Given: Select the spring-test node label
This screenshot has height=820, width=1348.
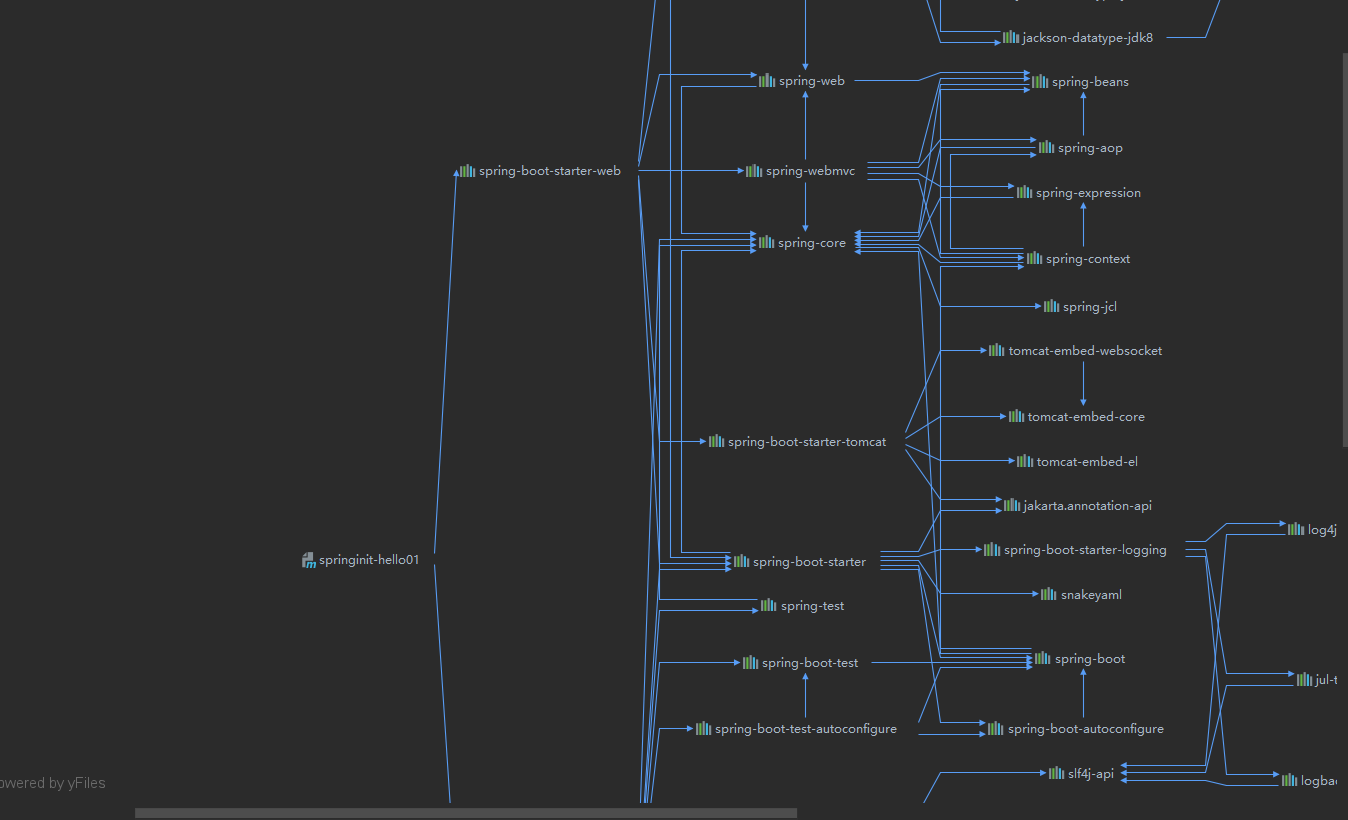Looking at the screenshot, I should (813, 606).
